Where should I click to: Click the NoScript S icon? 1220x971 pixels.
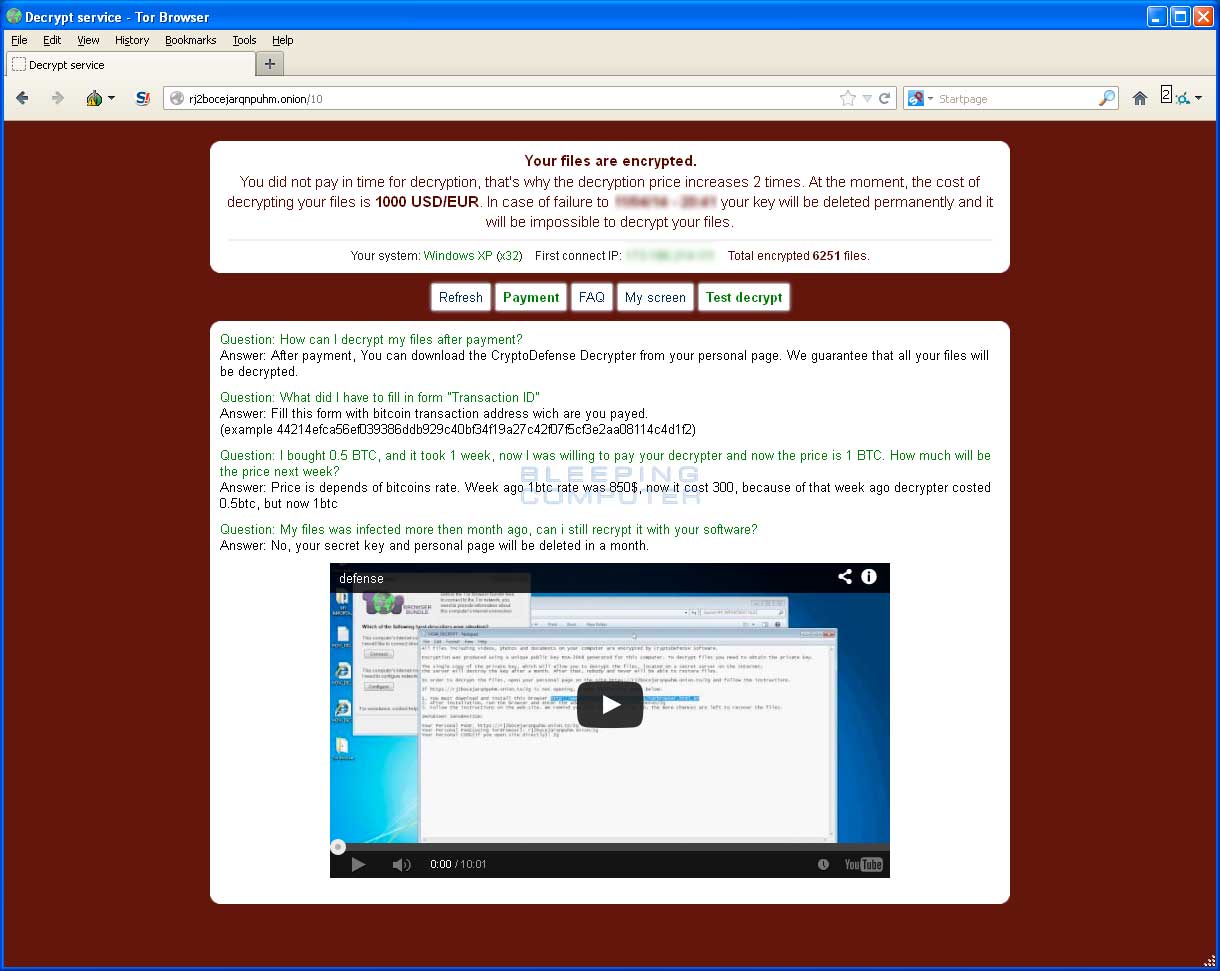[x=142, y=98]
